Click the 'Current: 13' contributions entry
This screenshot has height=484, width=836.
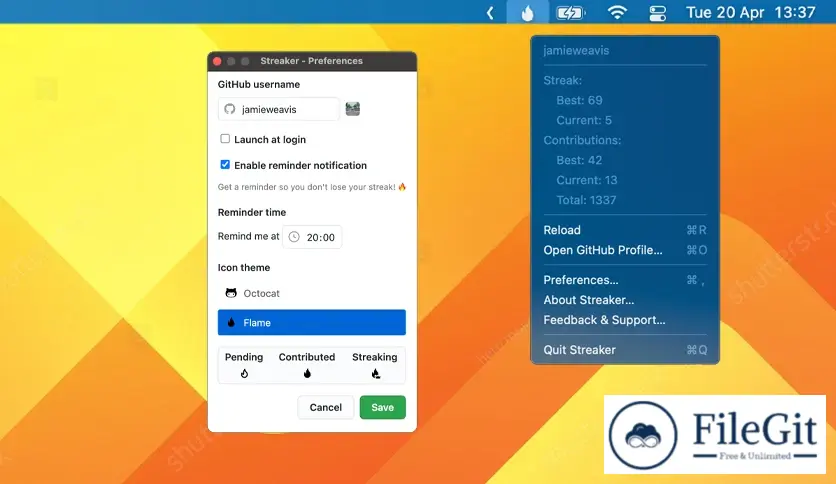586,180
